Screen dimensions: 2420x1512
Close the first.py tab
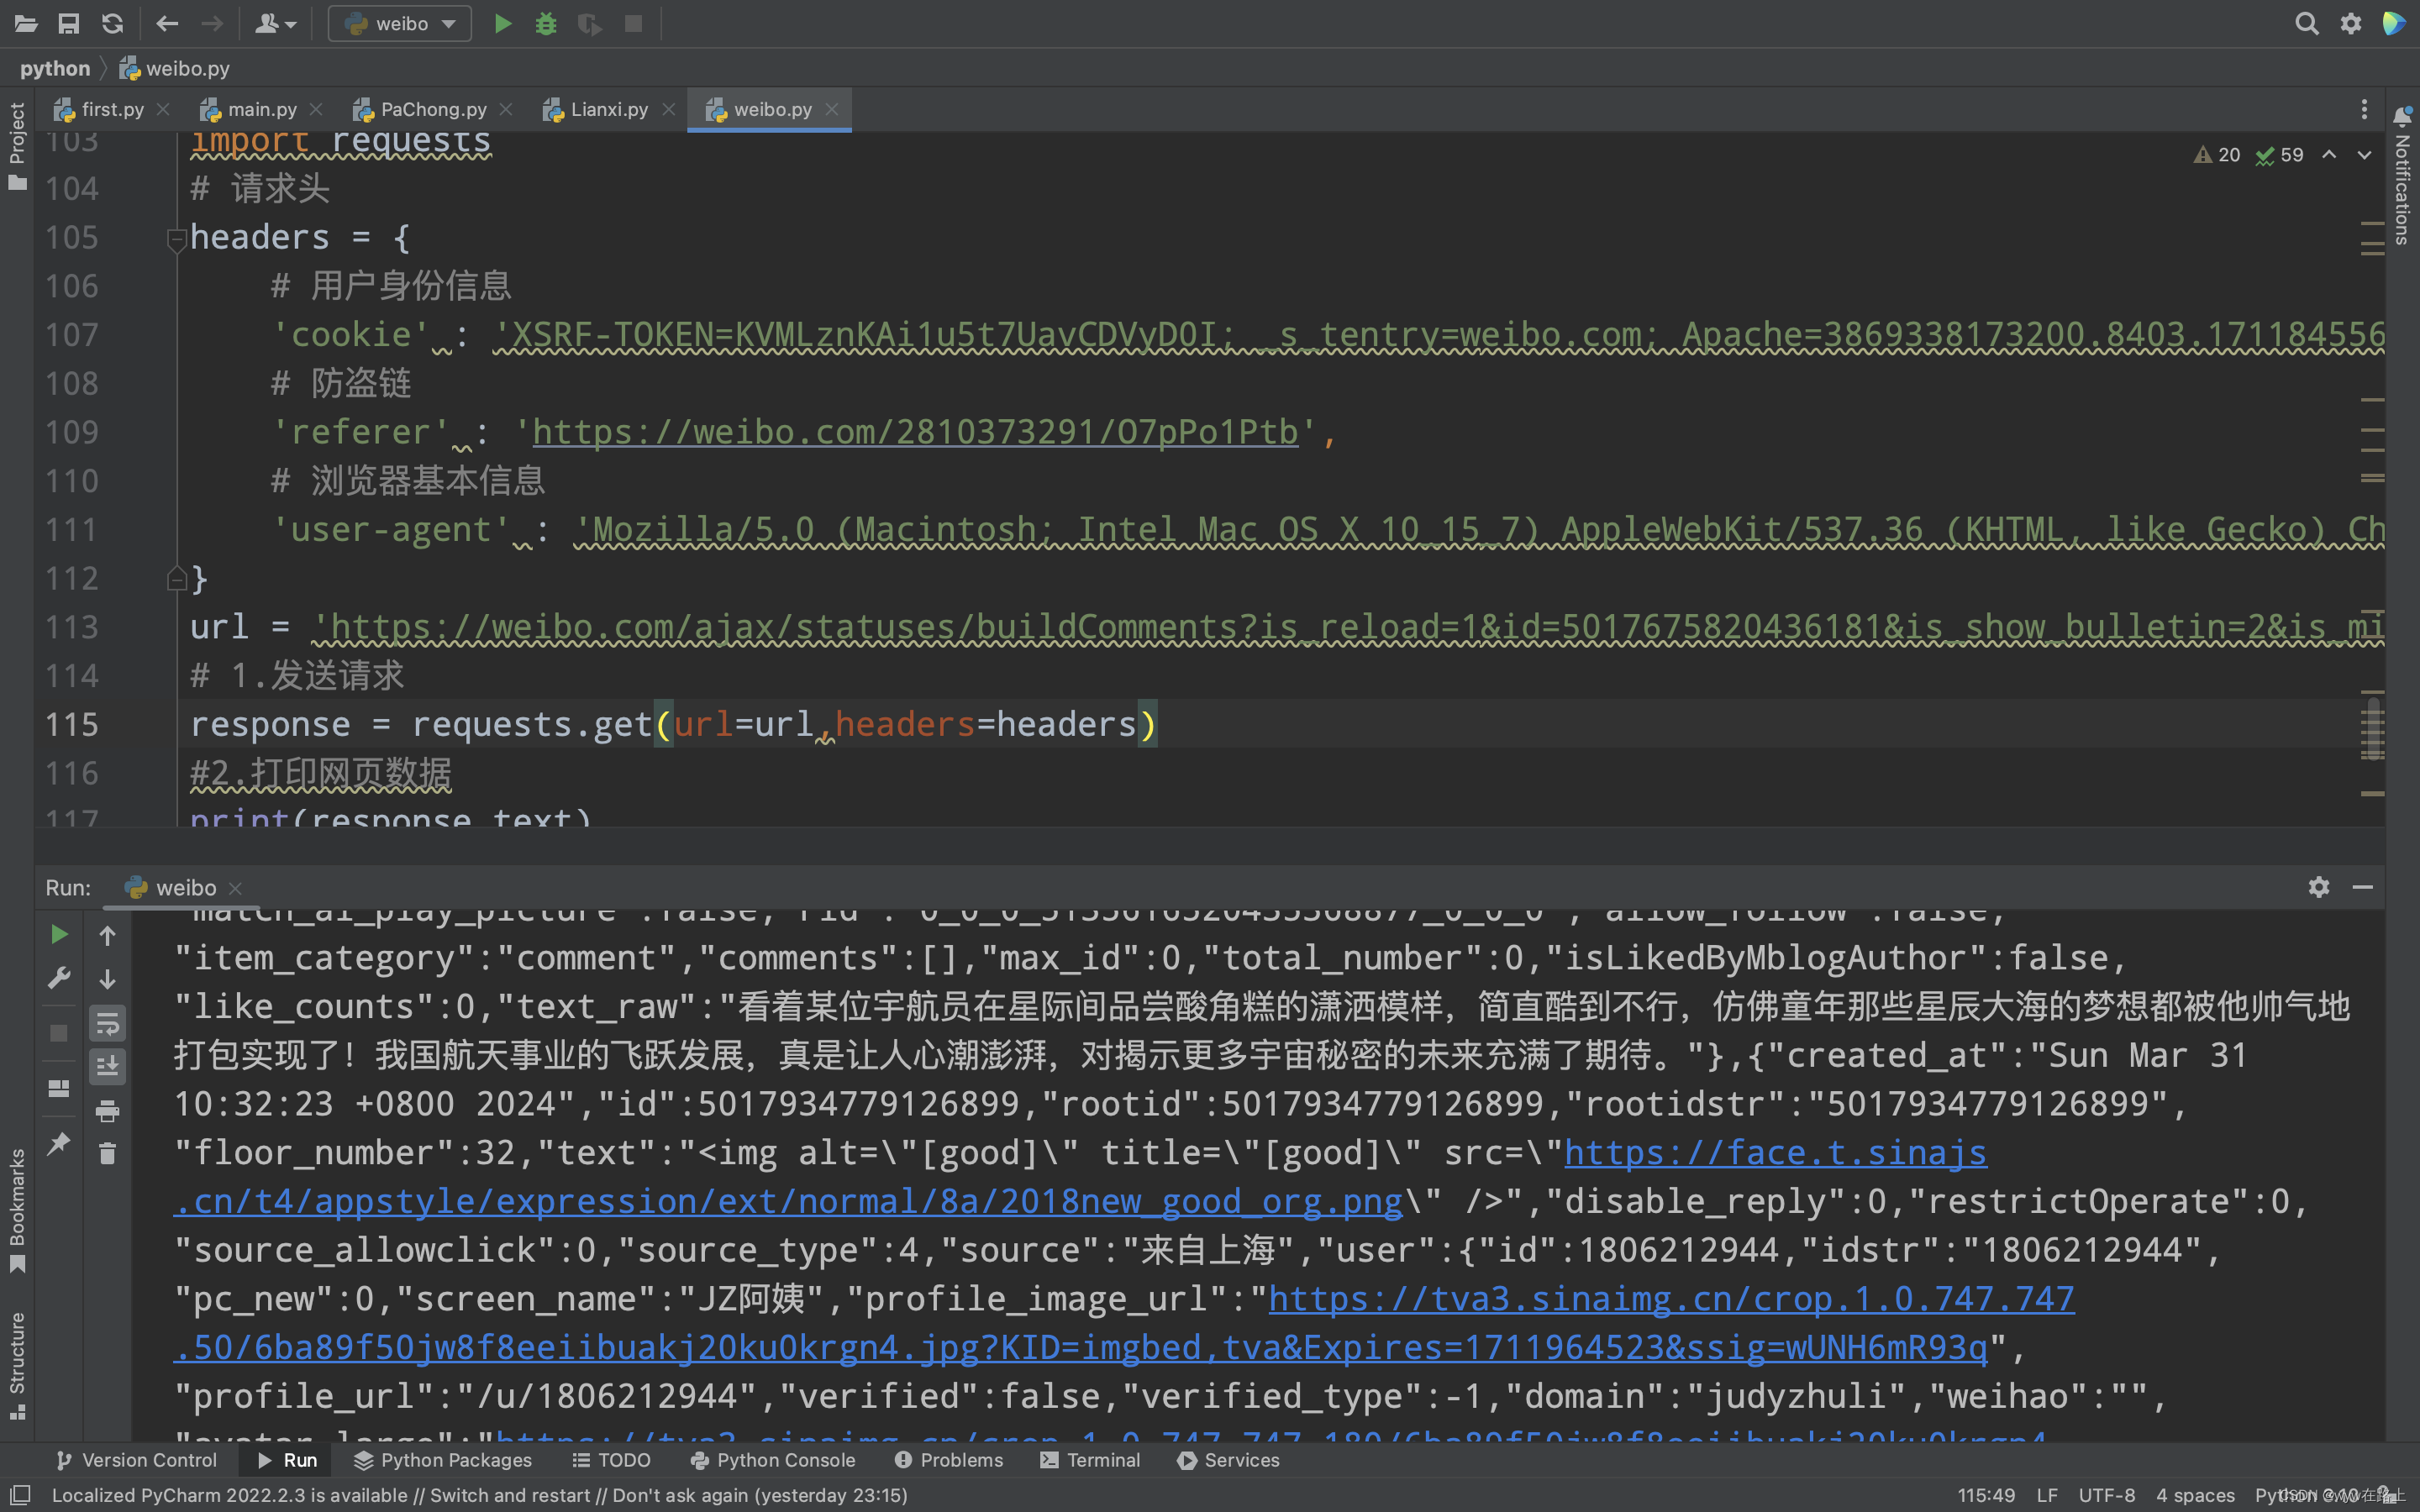163,109
